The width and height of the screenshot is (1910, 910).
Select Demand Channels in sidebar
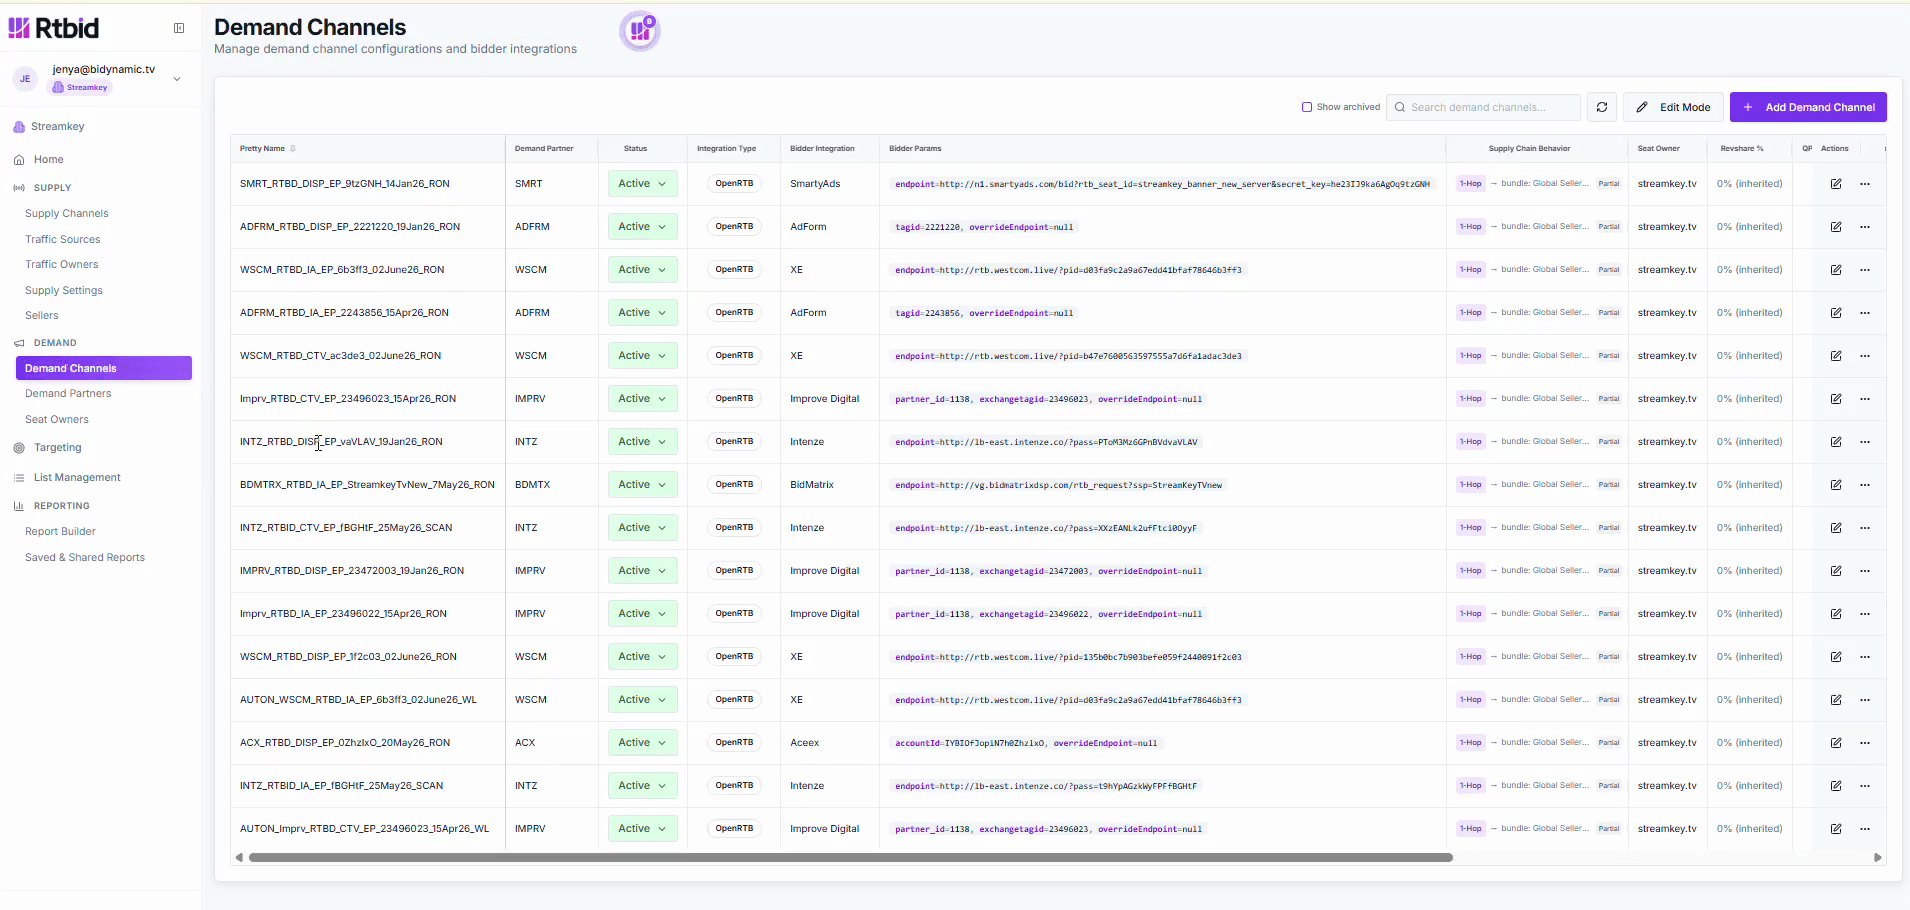104,368
